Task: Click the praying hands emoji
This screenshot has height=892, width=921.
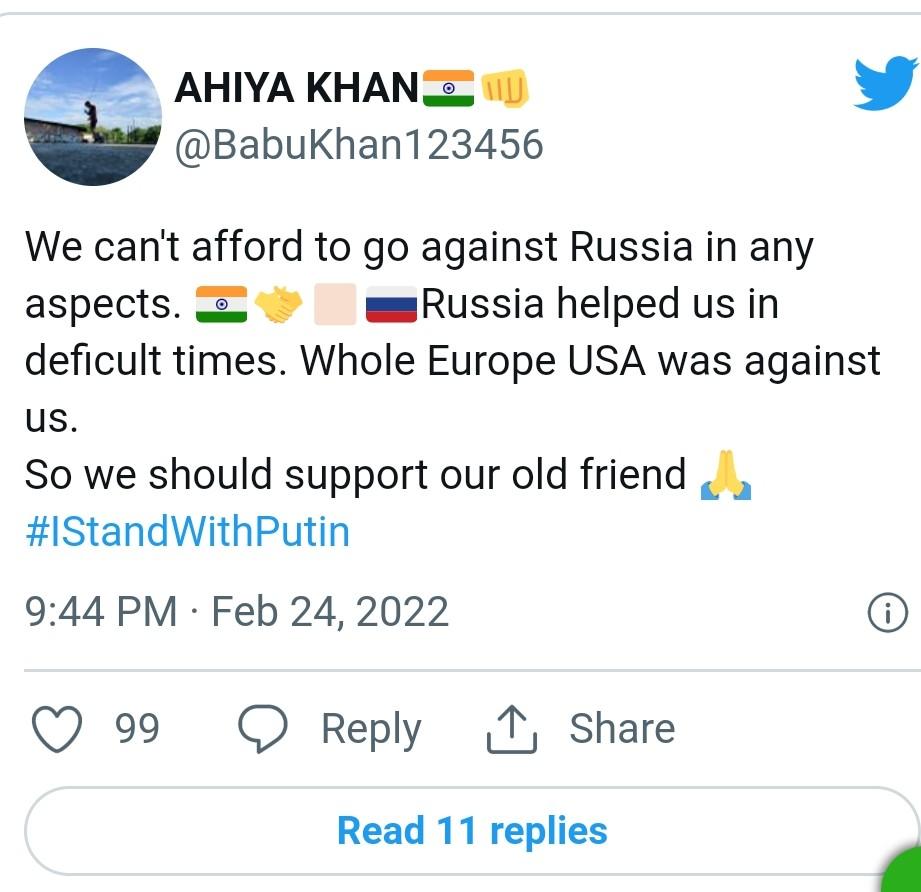Action: [x=725, y=475]
